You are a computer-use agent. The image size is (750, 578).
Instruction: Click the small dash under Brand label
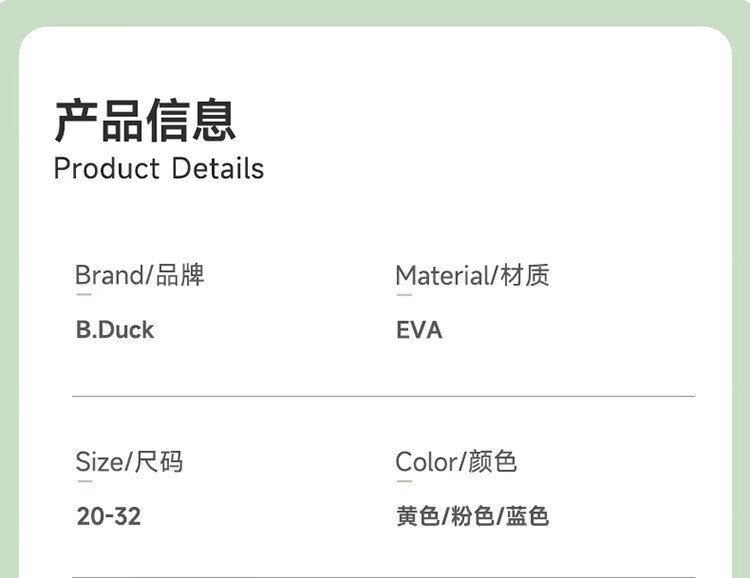(84, 294)
